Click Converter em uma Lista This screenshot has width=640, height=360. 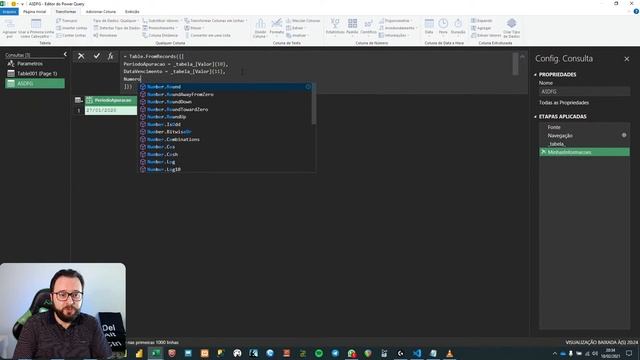pos(208,35)
